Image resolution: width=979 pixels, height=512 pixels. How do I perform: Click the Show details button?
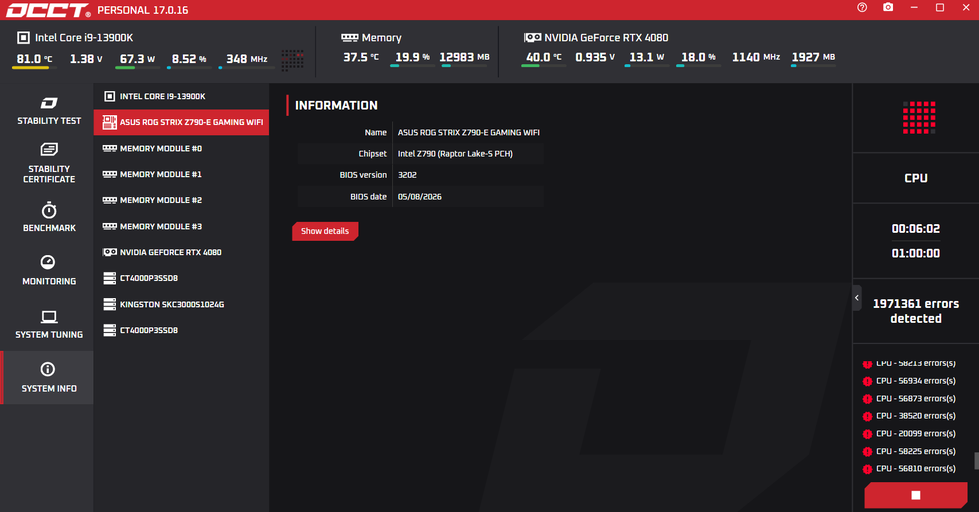coord(325,231)
